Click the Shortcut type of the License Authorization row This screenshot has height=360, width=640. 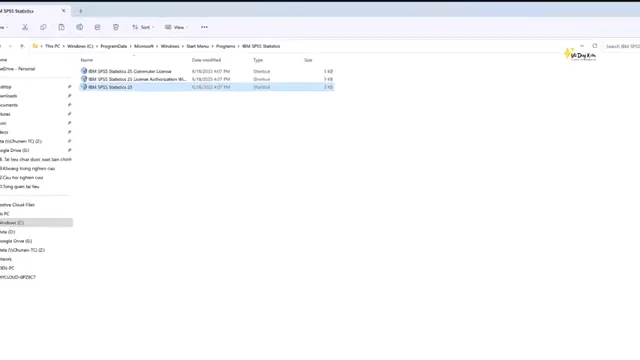(x=261, y=79)
